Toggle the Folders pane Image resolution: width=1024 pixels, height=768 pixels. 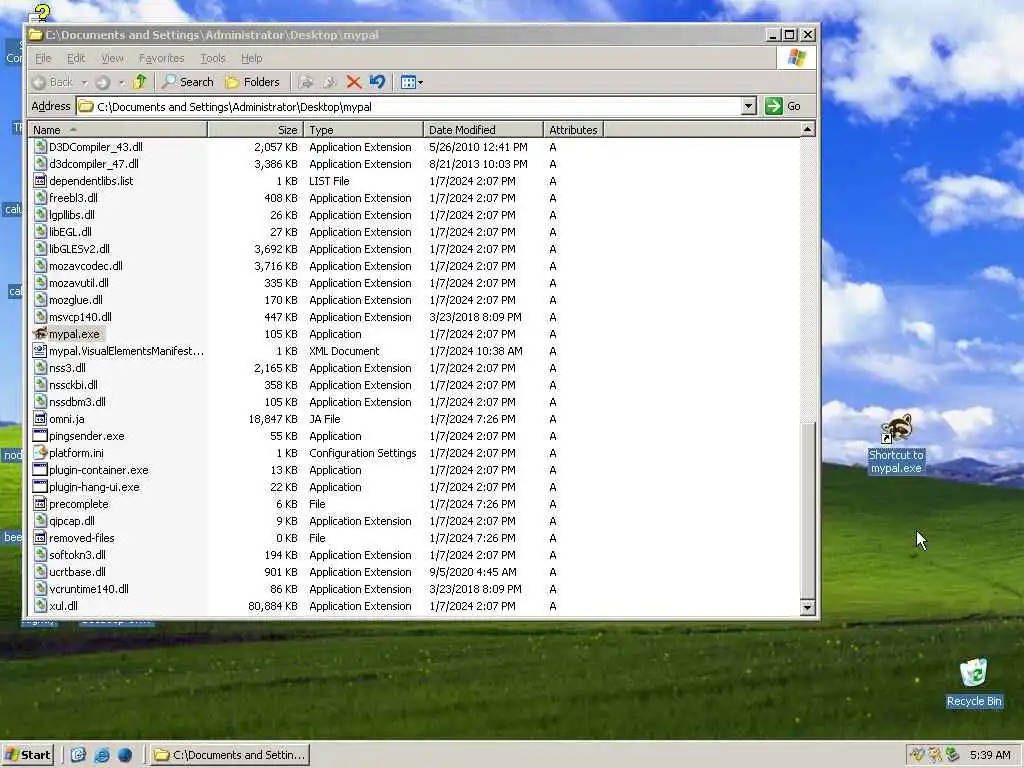tap(252, 82)
